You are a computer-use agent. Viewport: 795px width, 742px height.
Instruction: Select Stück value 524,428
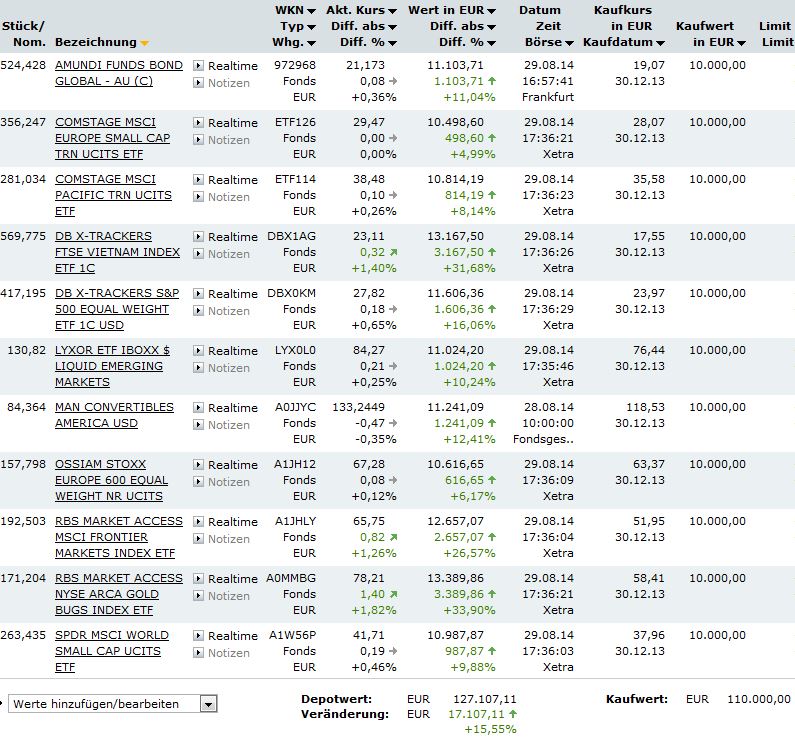point(23,65)
